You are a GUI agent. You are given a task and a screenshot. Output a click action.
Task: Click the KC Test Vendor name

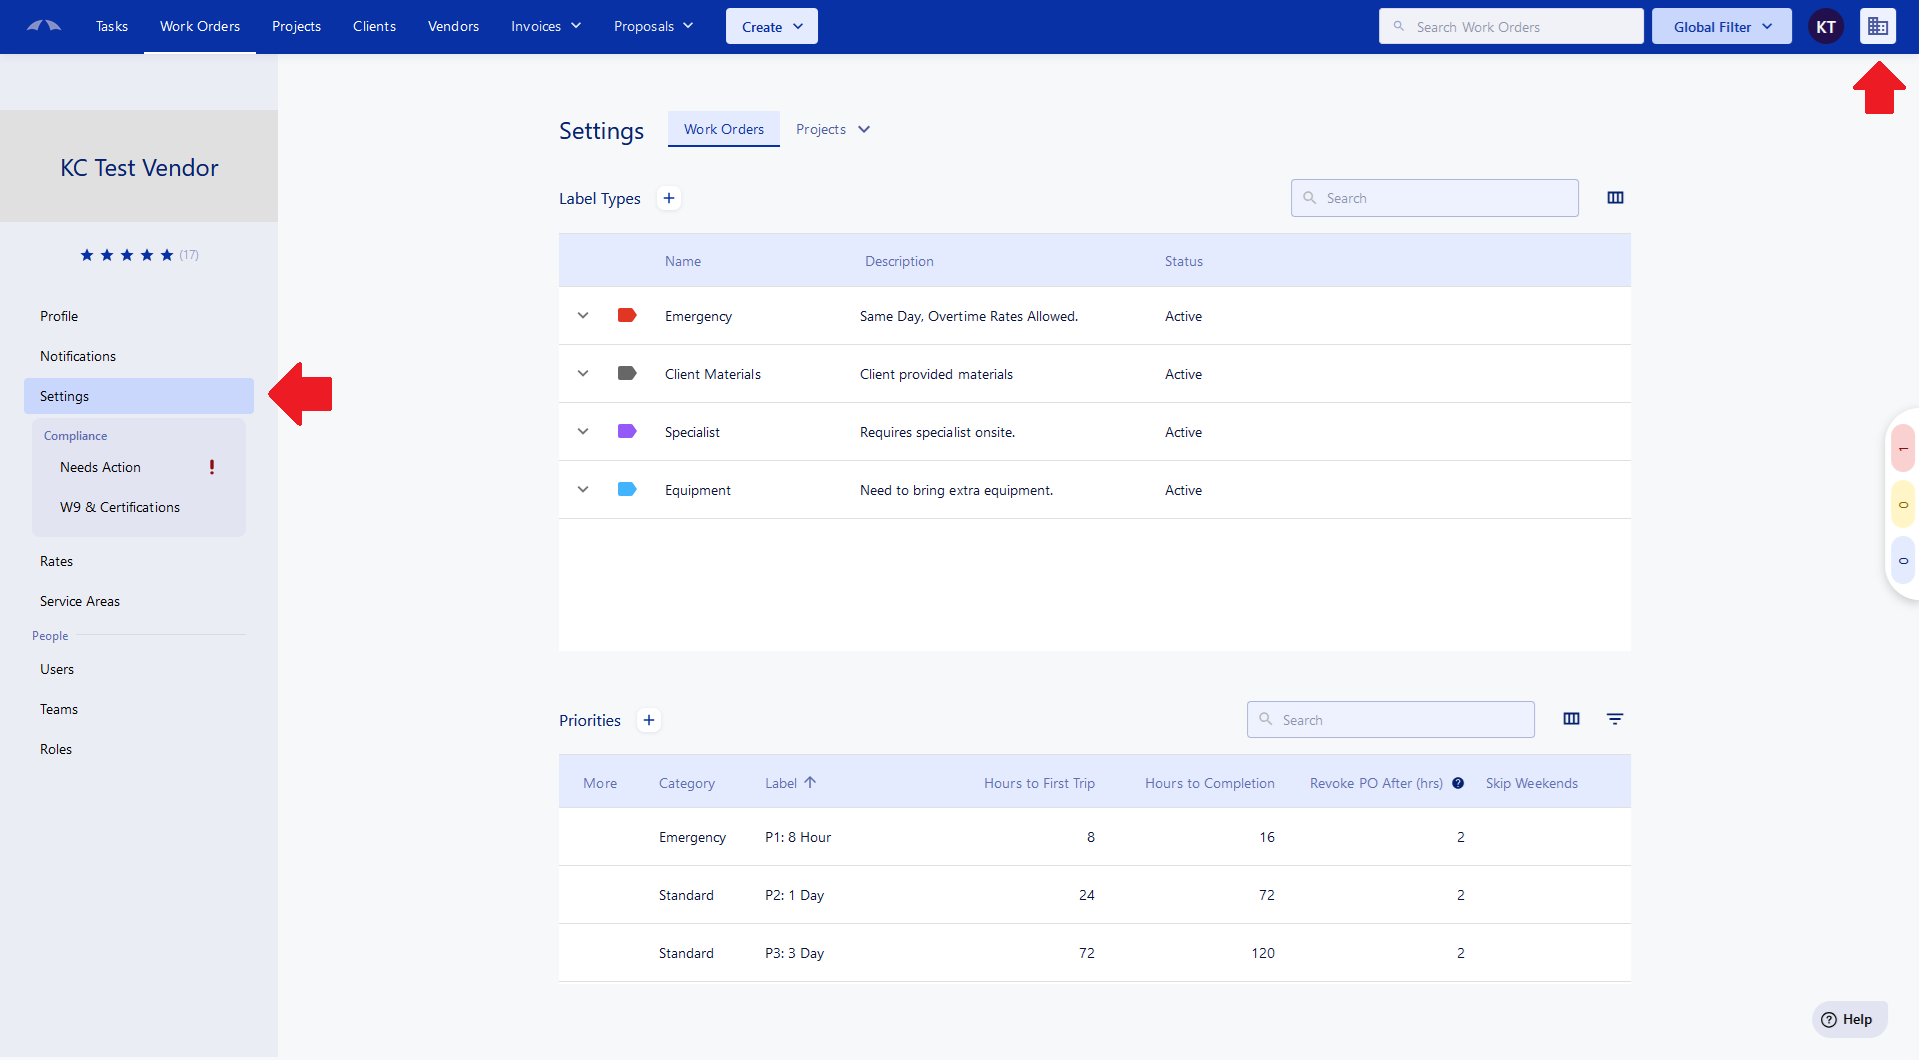click(x=139, y=168)
